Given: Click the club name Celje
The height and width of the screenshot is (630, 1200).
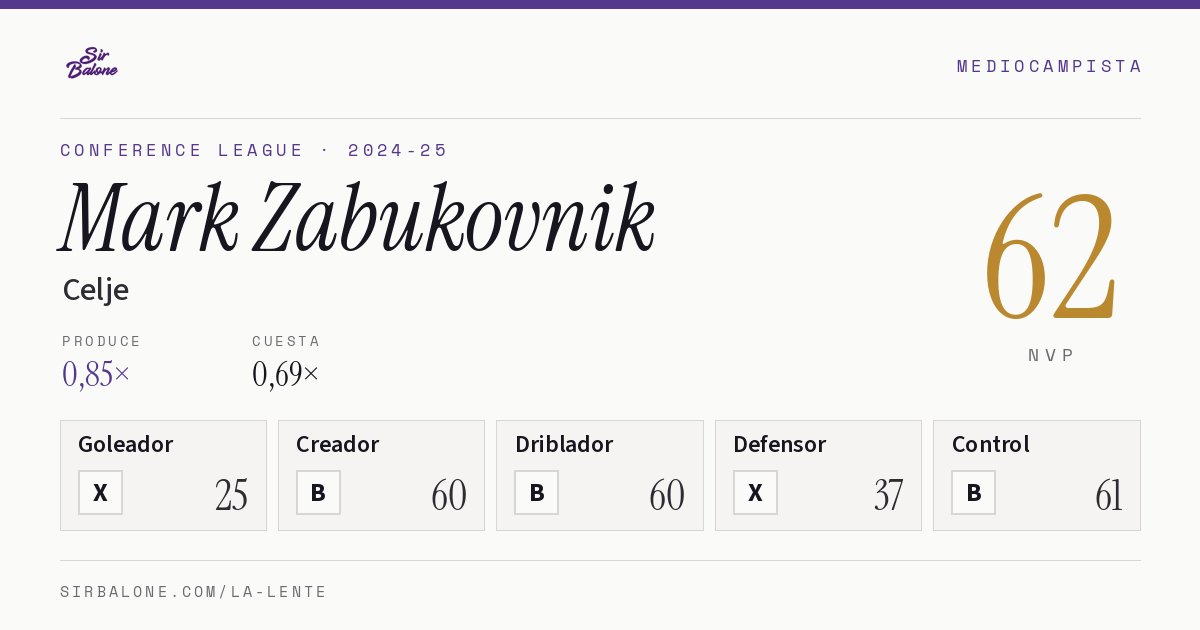Looking at the screenshot, I should pyautogui.click(x=96, y=290).
